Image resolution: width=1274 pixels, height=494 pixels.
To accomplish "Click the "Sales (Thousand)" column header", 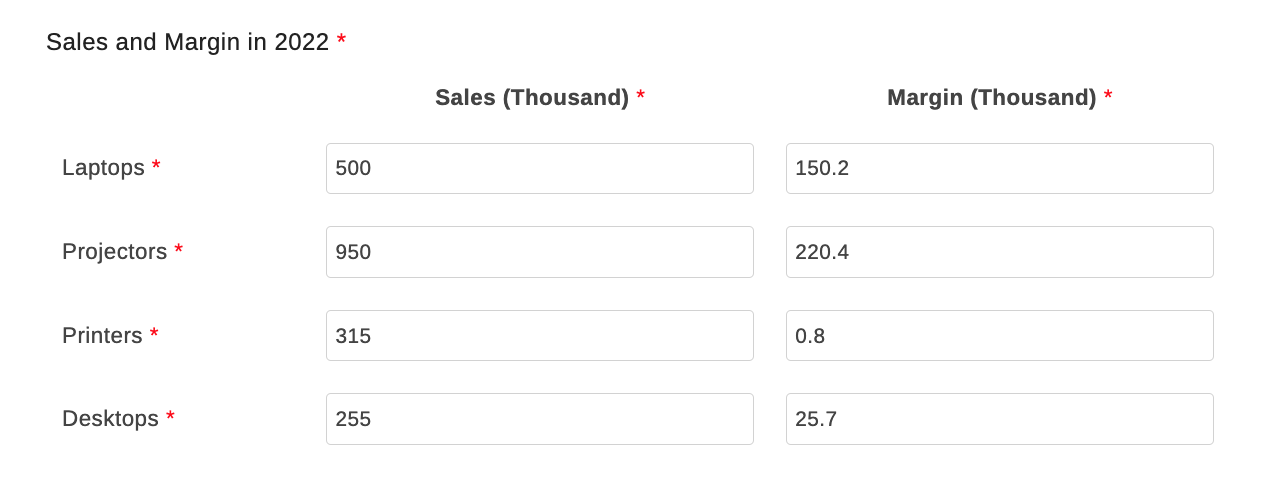I will tap(531, 98).
